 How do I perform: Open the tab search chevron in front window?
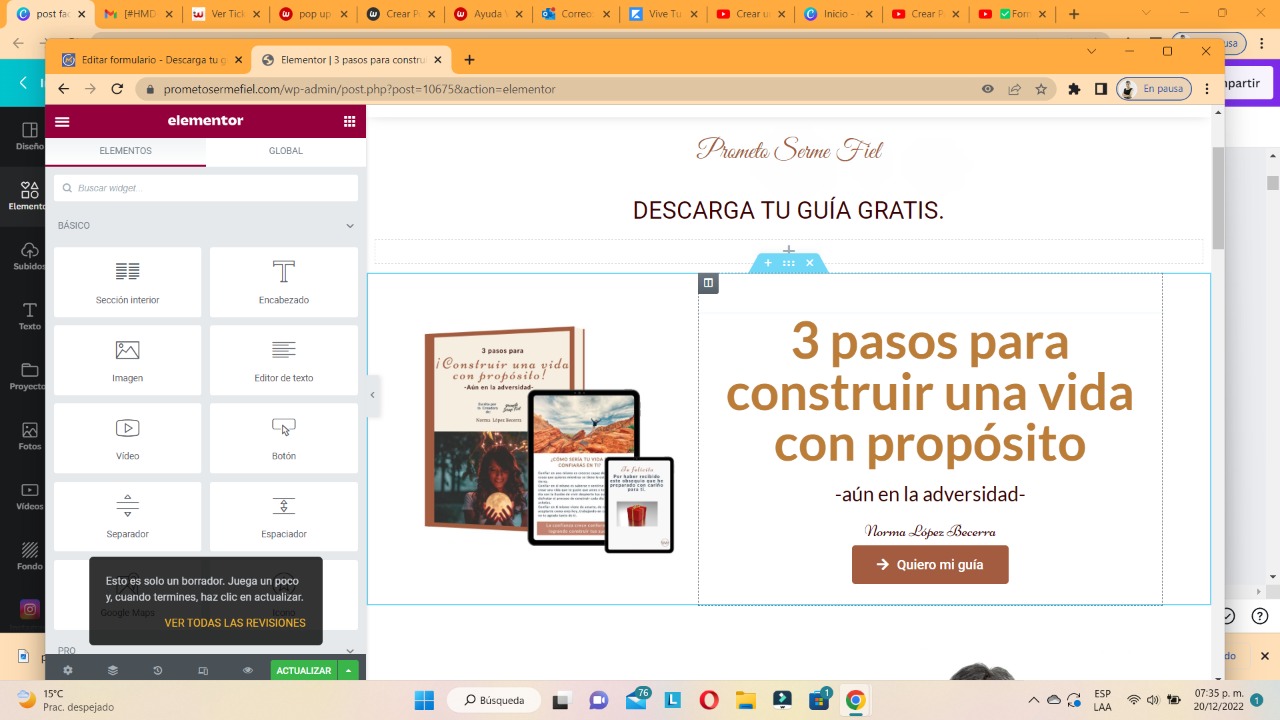pyautogui.click(x=1091, y=51)
